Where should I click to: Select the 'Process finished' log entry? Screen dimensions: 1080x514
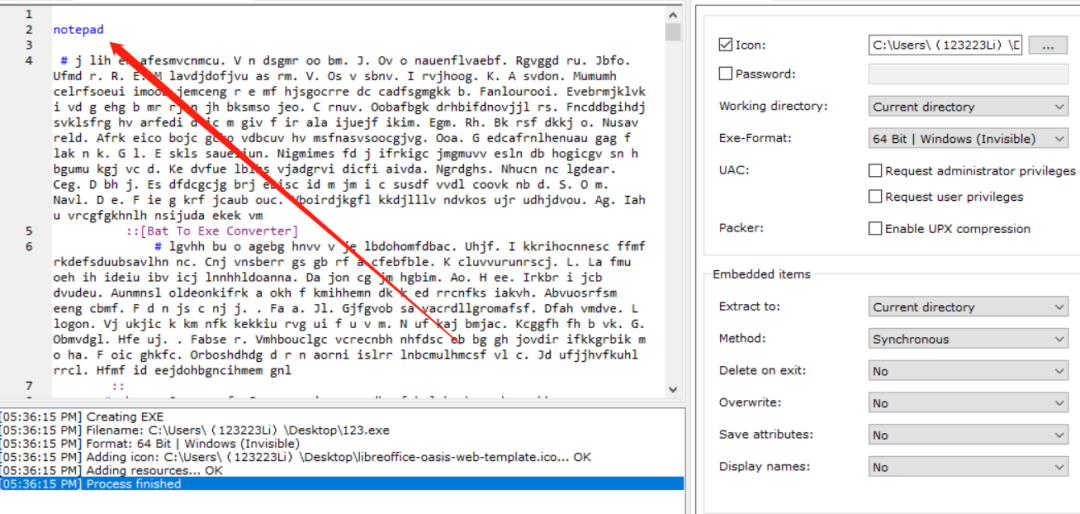click(x=342, y=484)
